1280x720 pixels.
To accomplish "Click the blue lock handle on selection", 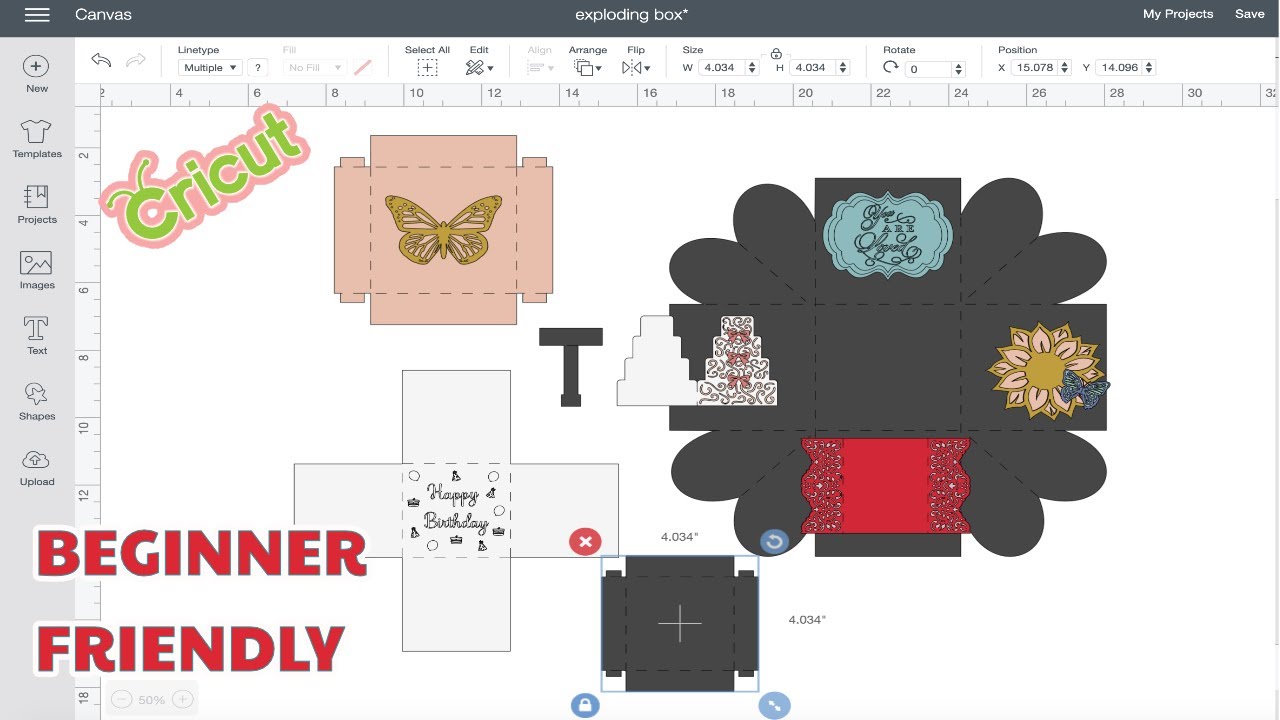I will pos(585,705).
